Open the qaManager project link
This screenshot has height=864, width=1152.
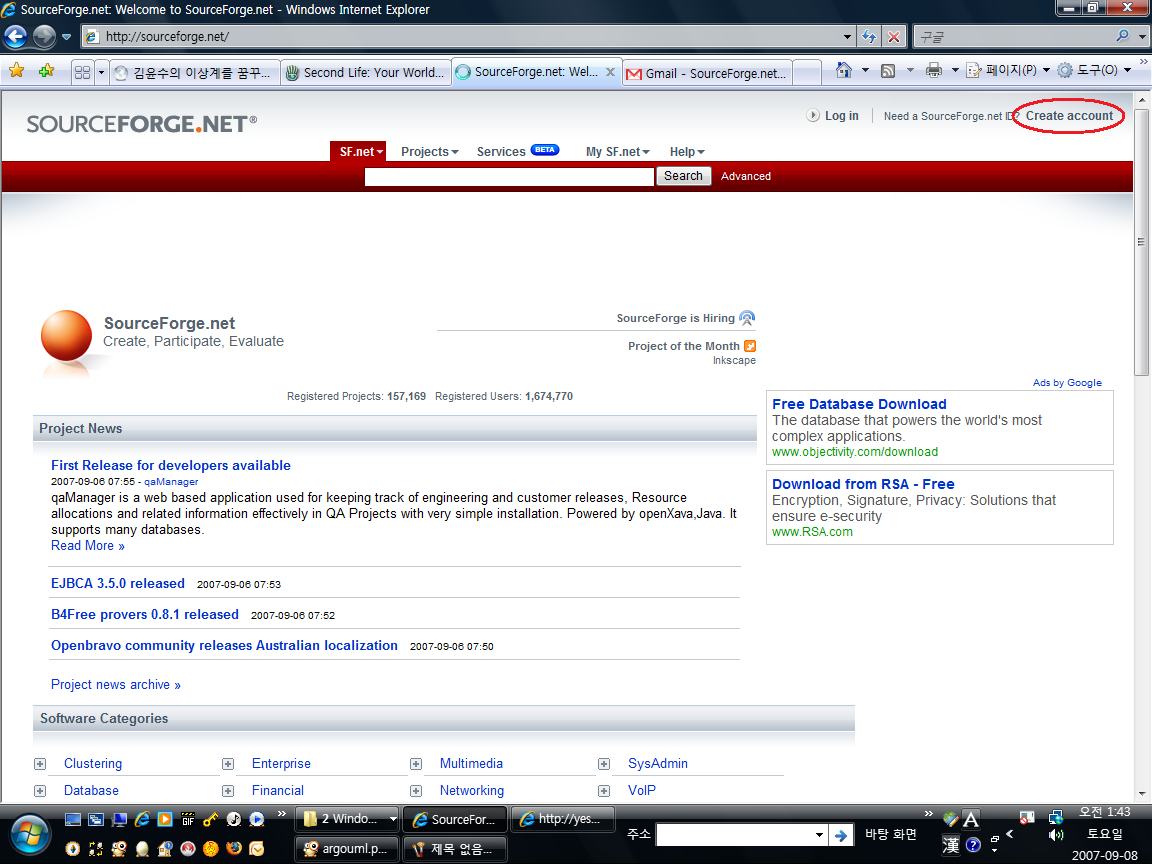171,482
